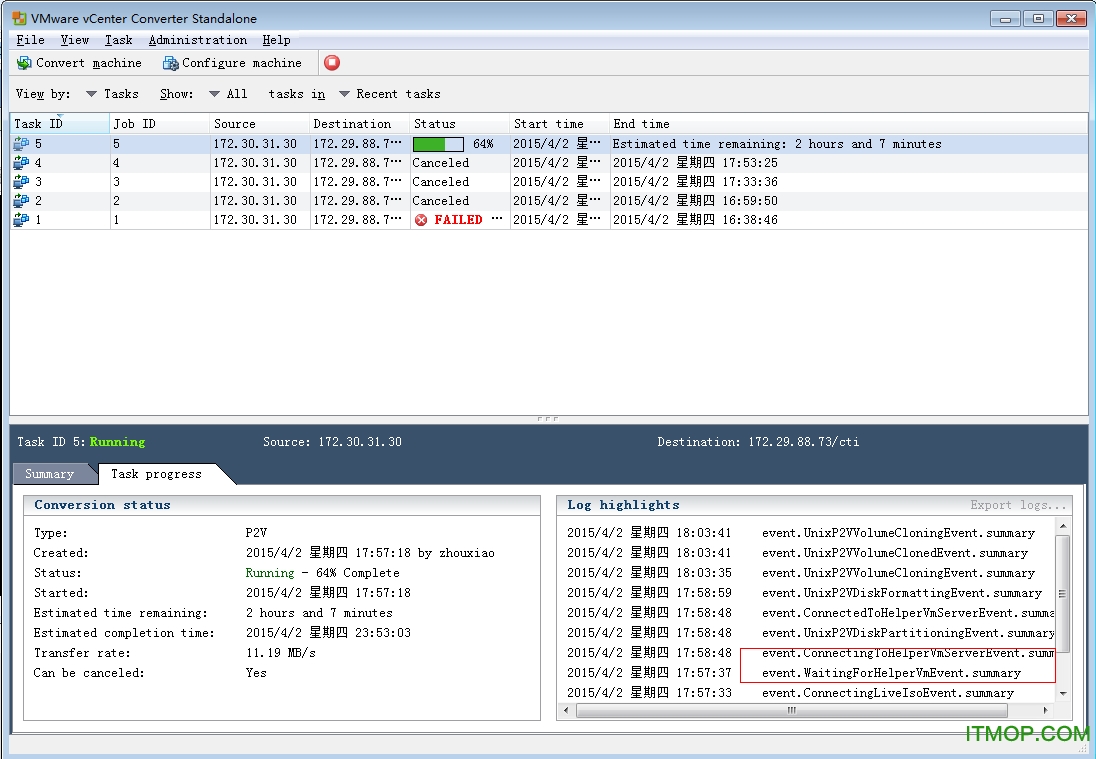Click the log scroll up arrow
Viewport: 1096px width, 759px height.
click(1062, 526)
